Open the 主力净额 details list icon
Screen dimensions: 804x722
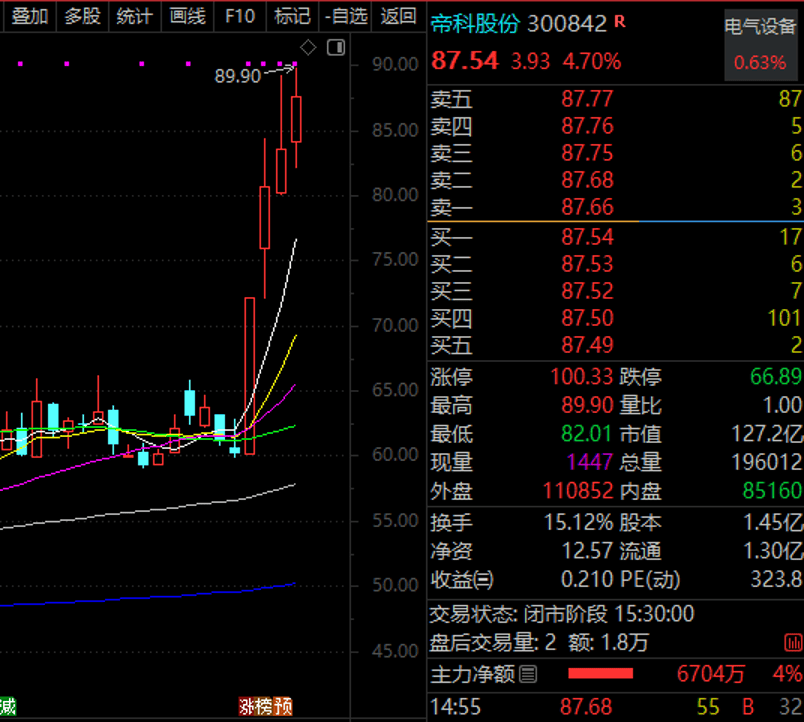coord(529,674)
